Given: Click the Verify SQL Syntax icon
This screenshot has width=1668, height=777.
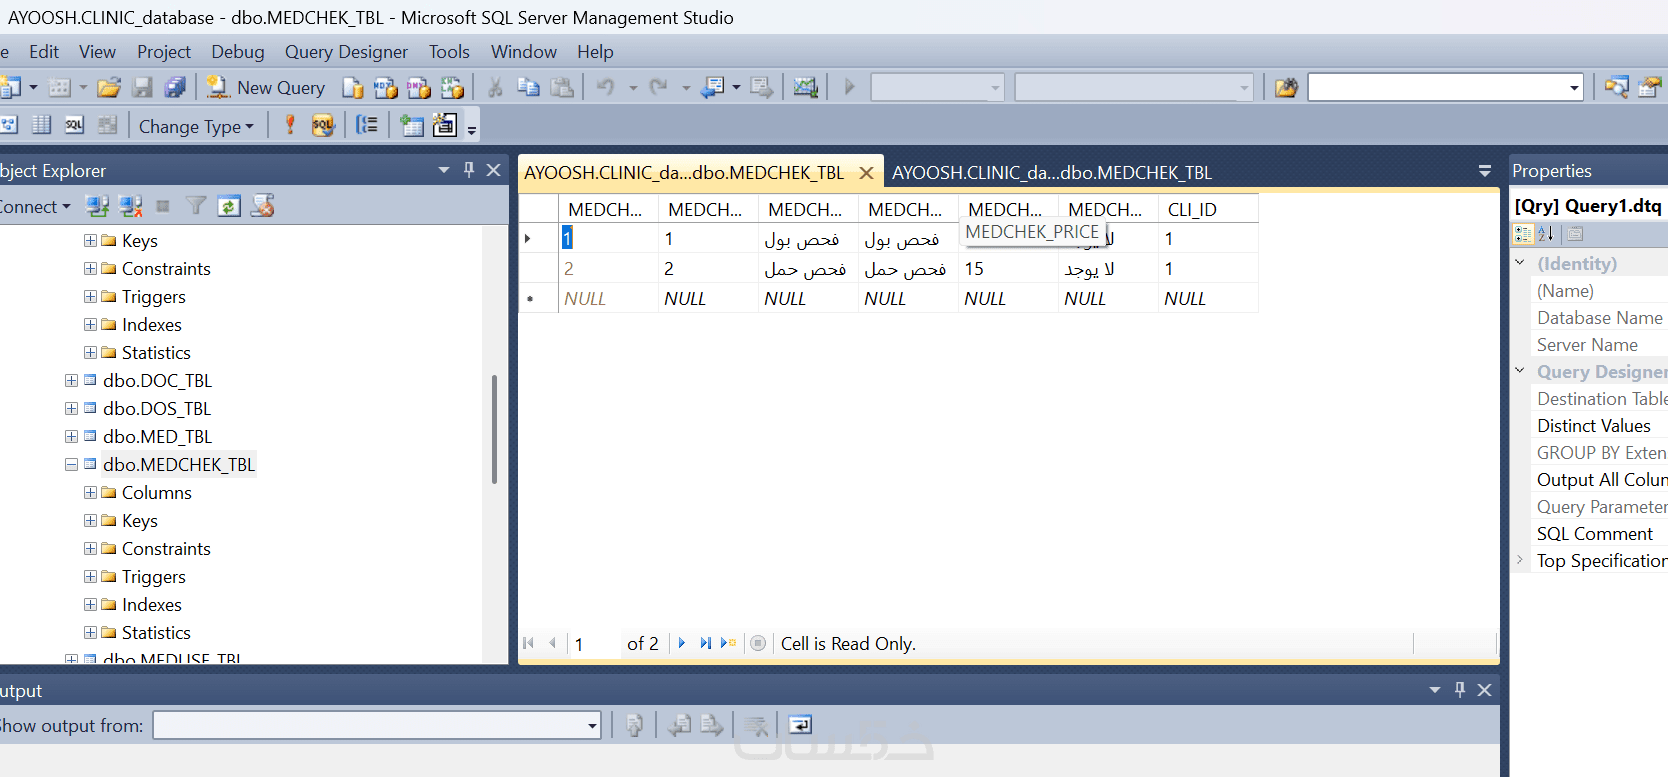Looking at the screenshot, I should click(x=322, y=125).
